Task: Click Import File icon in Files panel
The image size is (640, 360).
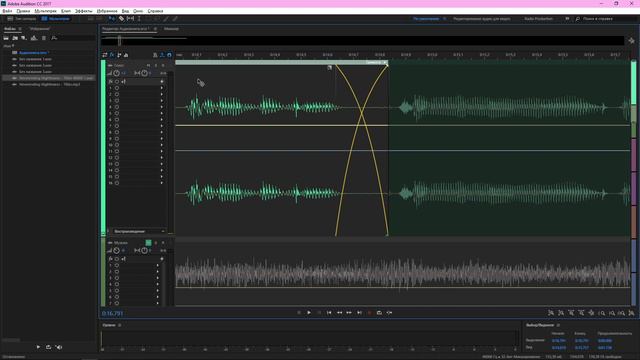Action: click(x=15, y=38)
